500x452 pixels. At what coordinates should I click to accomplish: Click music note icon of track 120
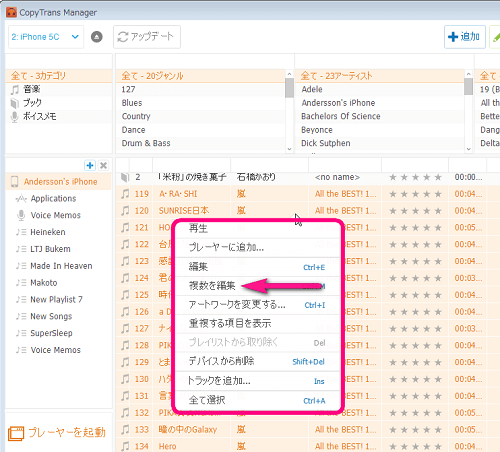(x=125, y=211)
